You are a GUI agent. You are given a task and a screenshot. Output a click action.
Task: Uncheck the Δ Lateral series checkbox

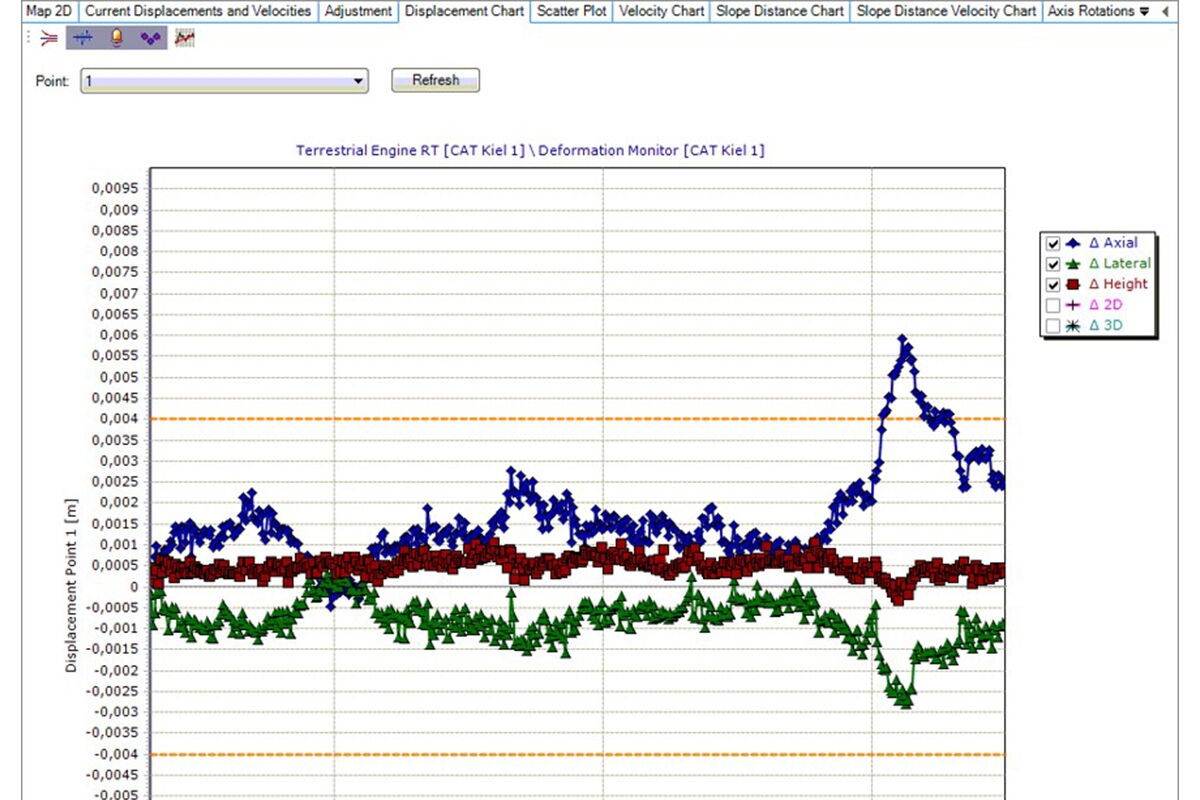pos(1052,264)
